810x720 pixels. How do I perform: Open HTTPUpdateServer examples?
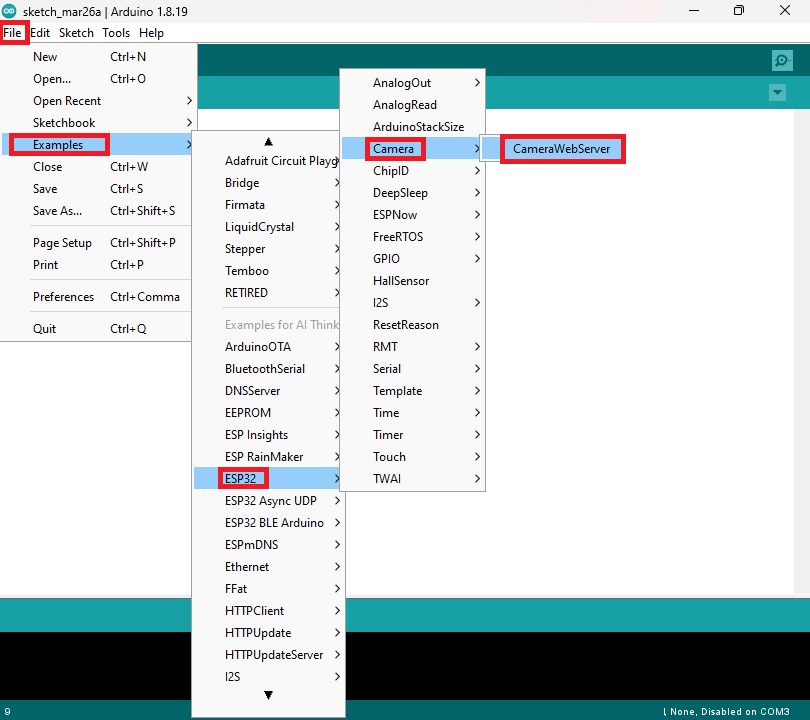269,655
